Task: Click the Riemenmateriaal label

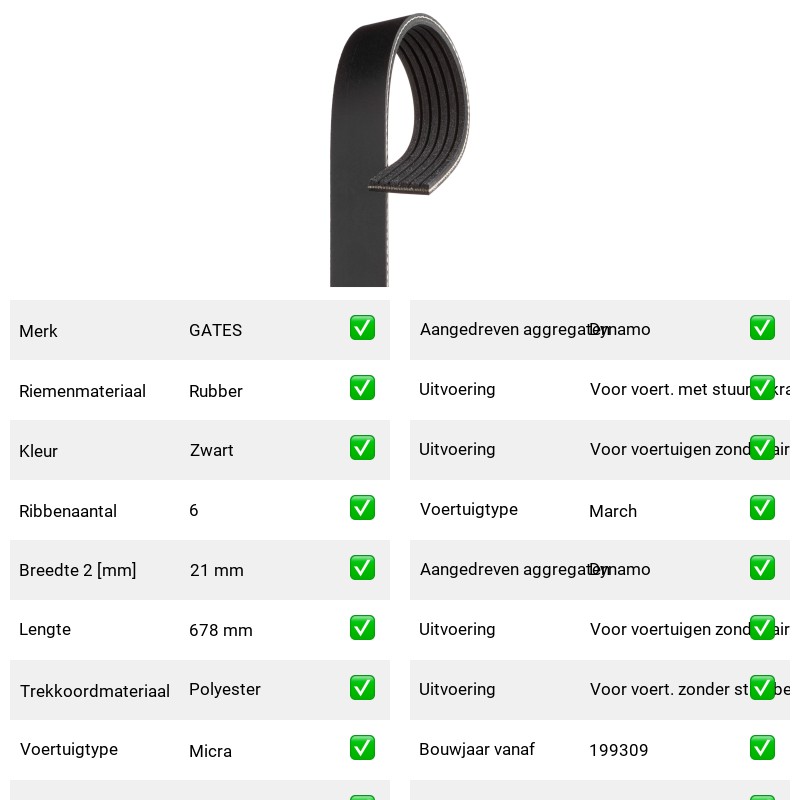Action: [x=82, y=391]
